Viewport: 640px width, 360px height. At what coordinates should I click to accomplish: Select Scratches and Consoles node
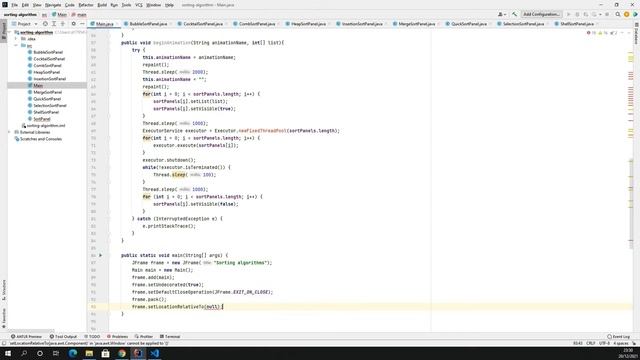(41, 139)
